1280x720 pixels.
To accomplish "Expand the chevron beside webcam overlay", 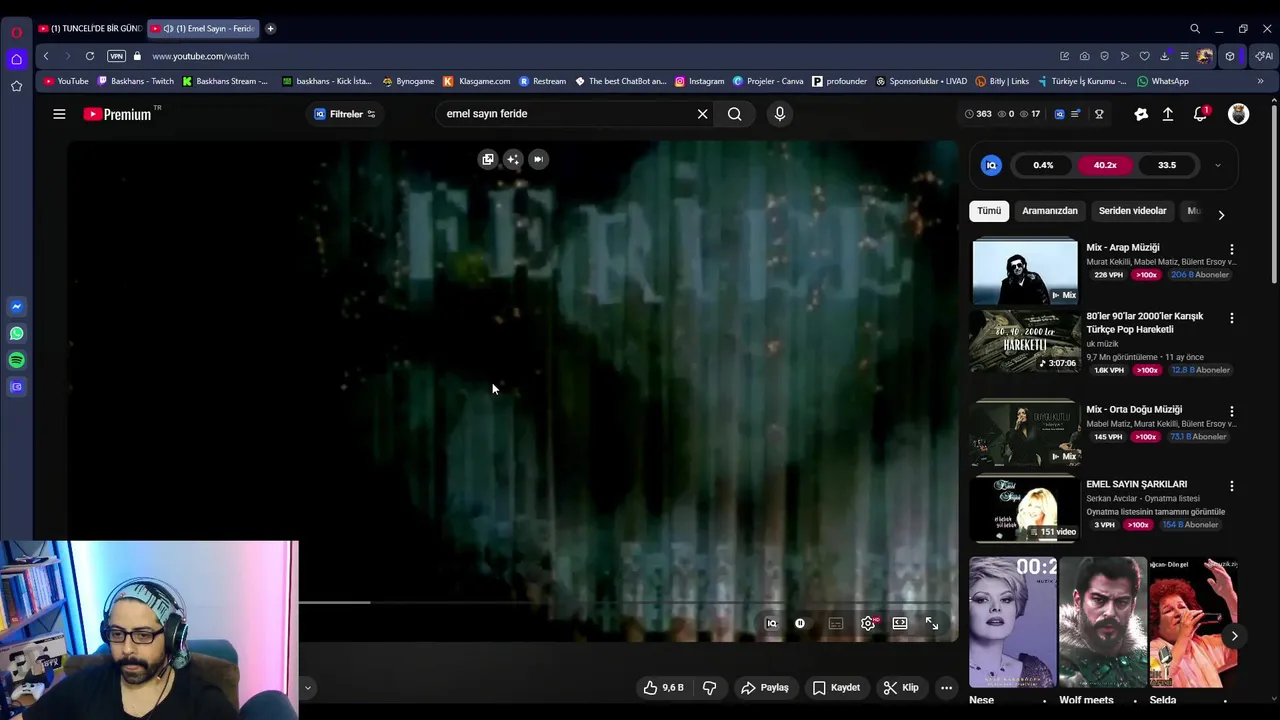I will pyautogui.click(x=308, y=687).
